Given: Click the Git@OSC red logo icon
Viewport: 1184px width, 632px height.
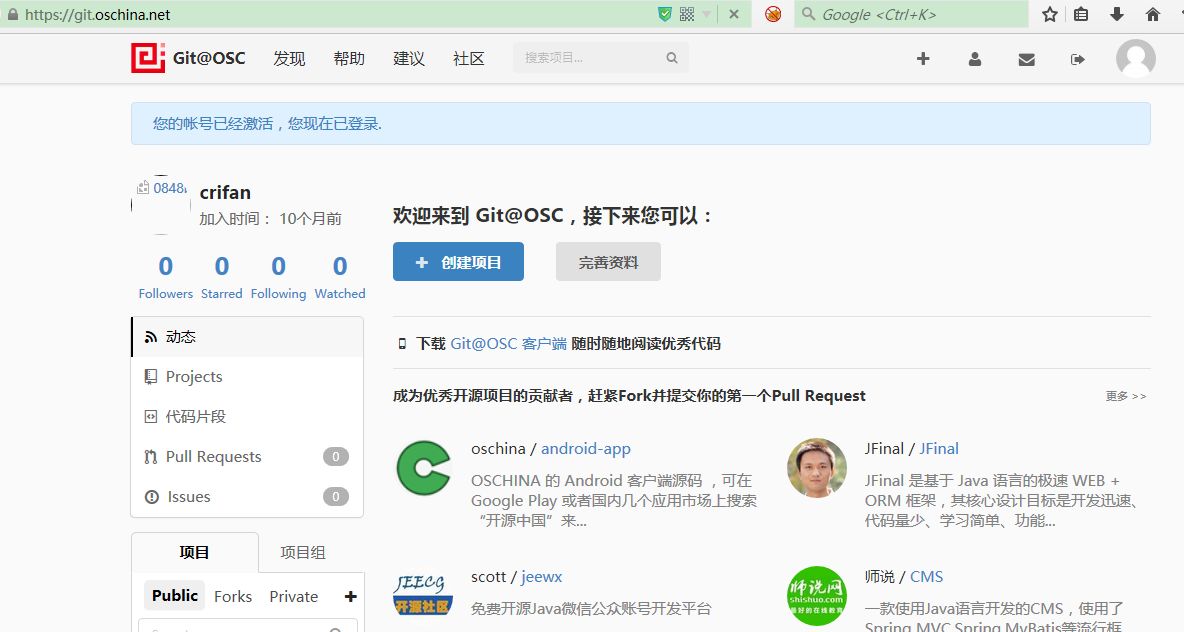Looking at the screenshot, I should (148, 58).
